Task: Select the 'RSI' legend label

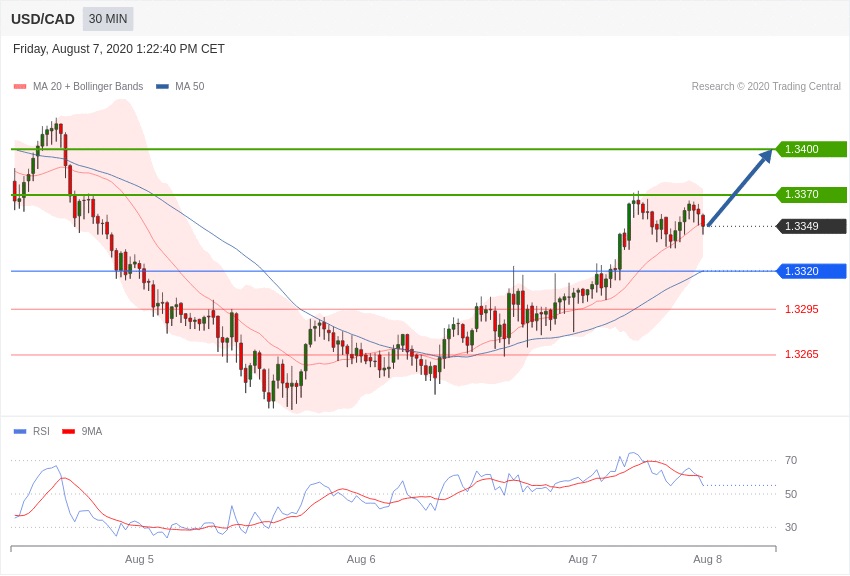Action: click(x=41, y=431)
